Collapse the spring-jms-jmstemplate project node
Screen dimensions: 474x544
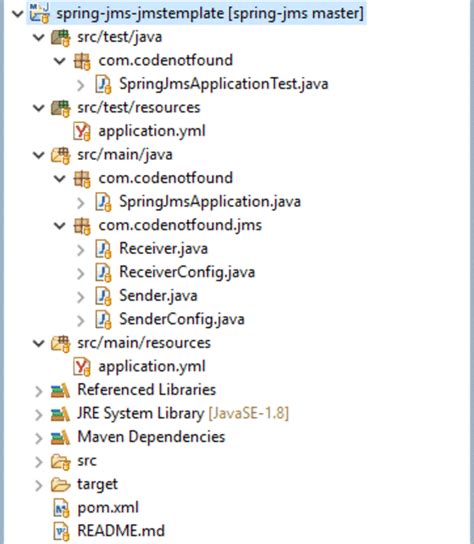[x=17, y=14]
